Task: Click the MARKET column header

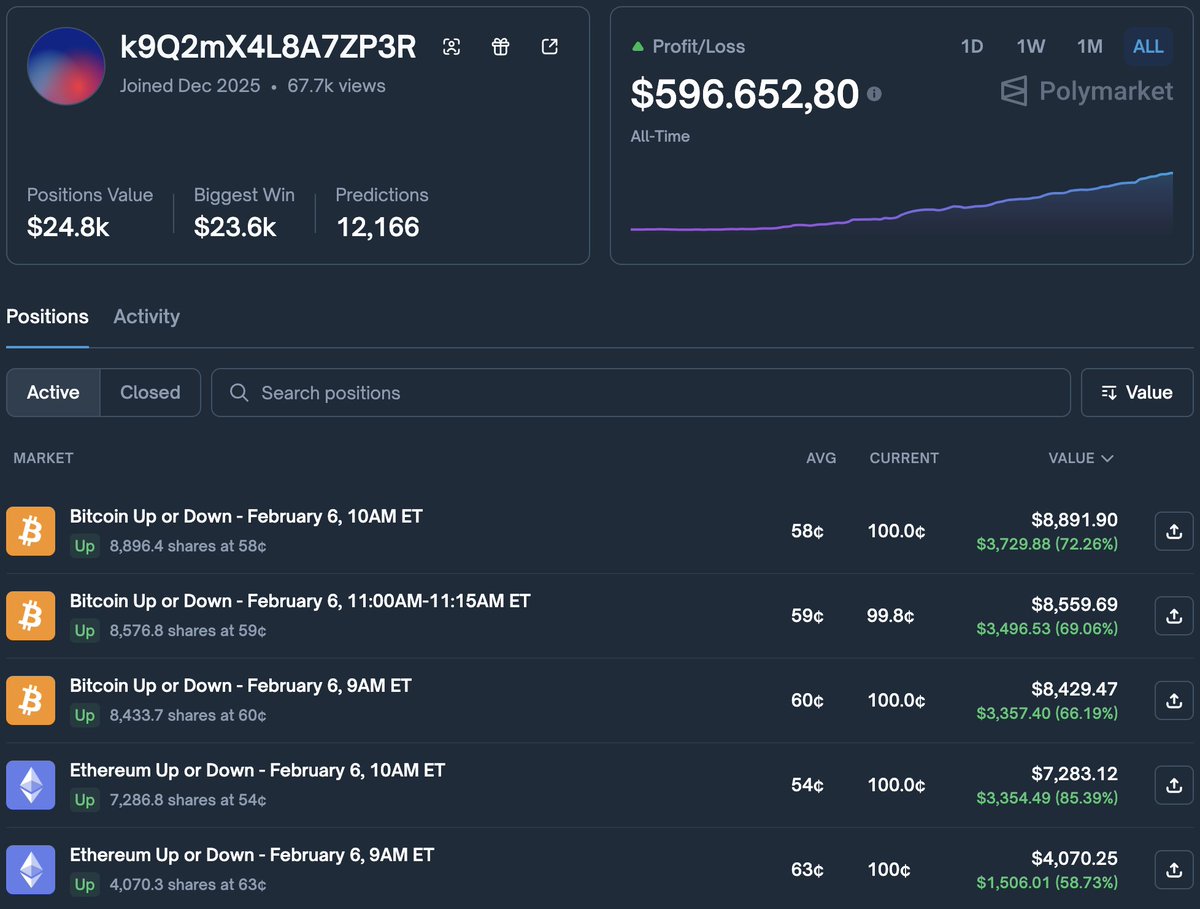Action: coord(43,458)
